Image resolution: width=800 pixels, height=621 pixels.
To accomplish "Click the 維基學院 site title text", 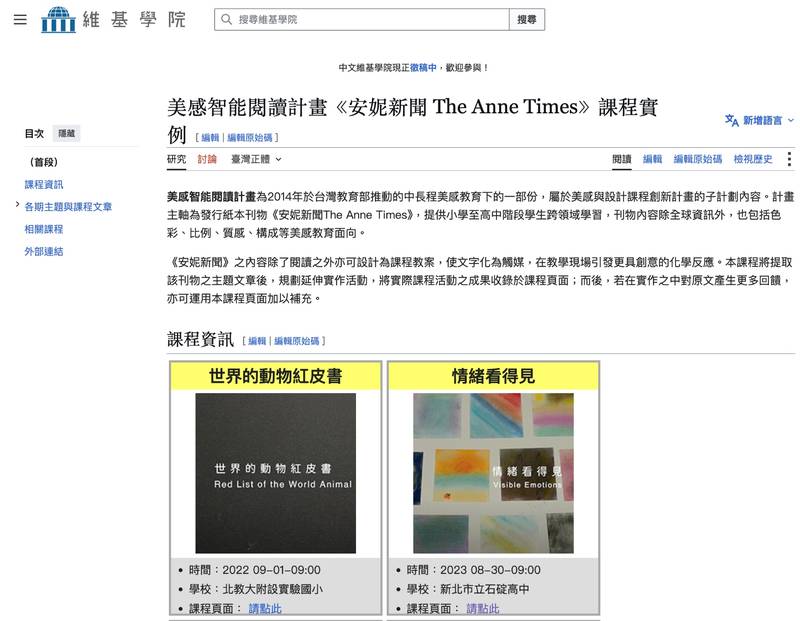I will click(x=134, y=20).
